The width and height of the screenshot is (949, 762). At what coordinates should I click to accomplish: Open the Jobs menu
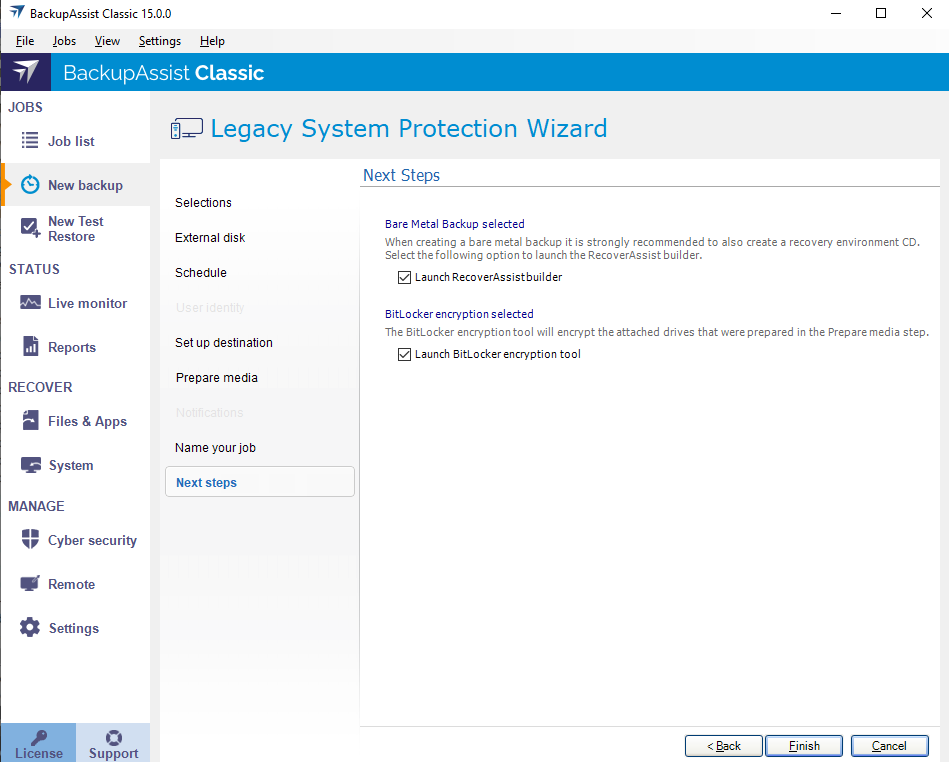click(64, 41)
